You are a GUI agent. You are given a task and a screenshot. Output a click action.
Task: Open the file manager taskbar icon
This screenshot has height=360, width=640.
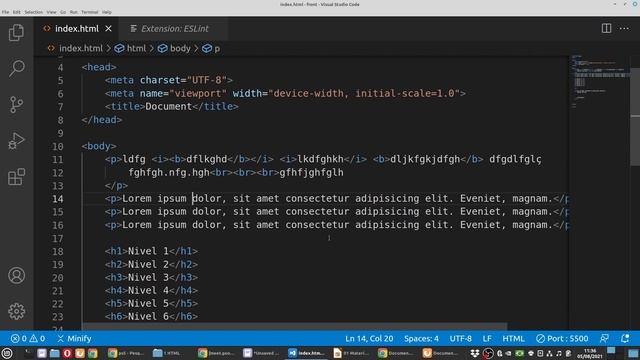point(54,353)
